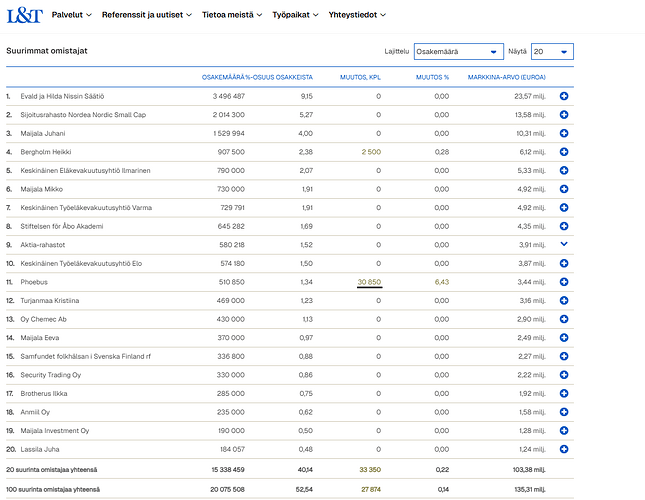Click plus icon on Maijala Mikko row

(564, 189)
